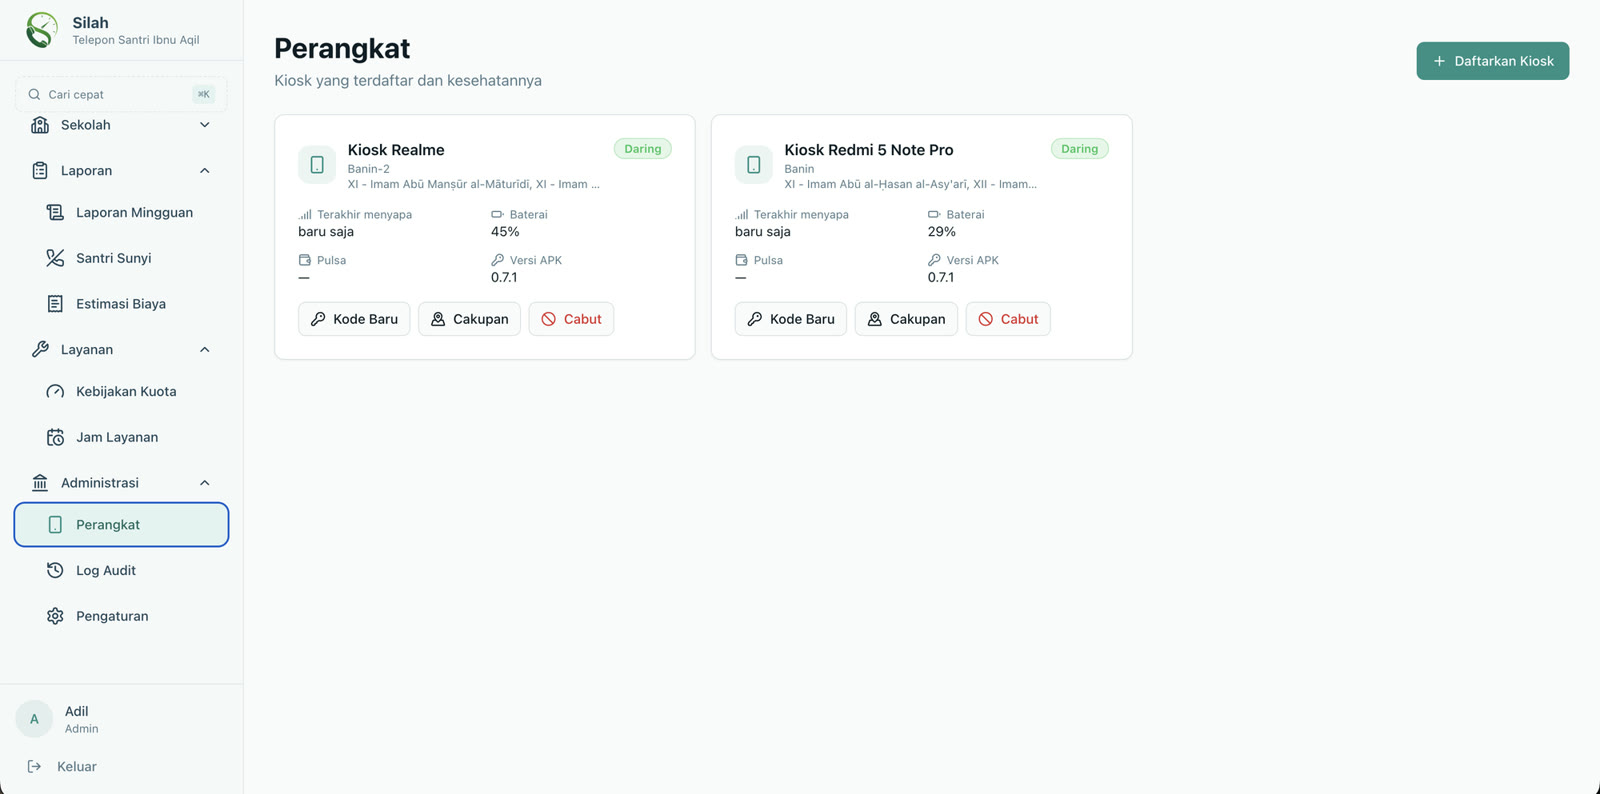Select the Perangkat menu item
Viewport: 1600px width, 794px height.
tap(121, 525)
